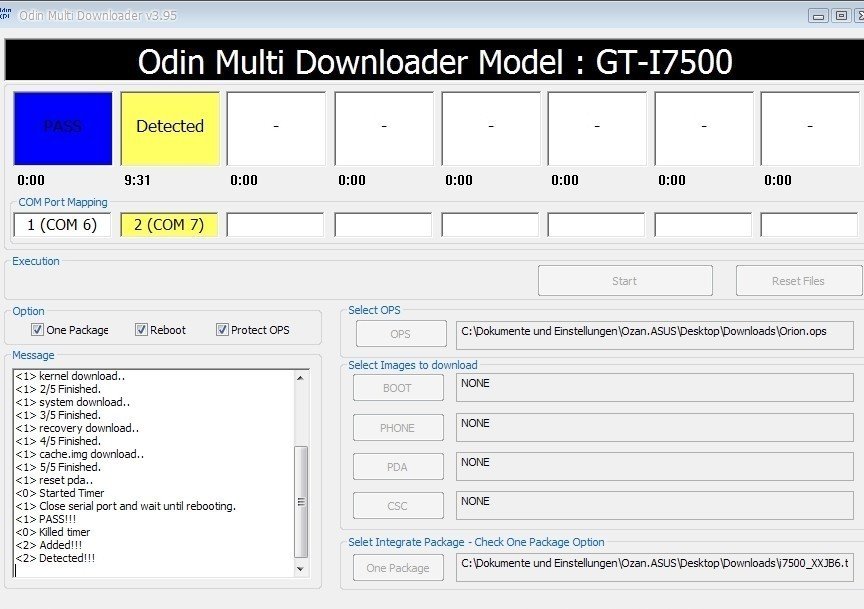Click the '<1> system download..' log line
The image size is (864, 609).
[73, 402]
